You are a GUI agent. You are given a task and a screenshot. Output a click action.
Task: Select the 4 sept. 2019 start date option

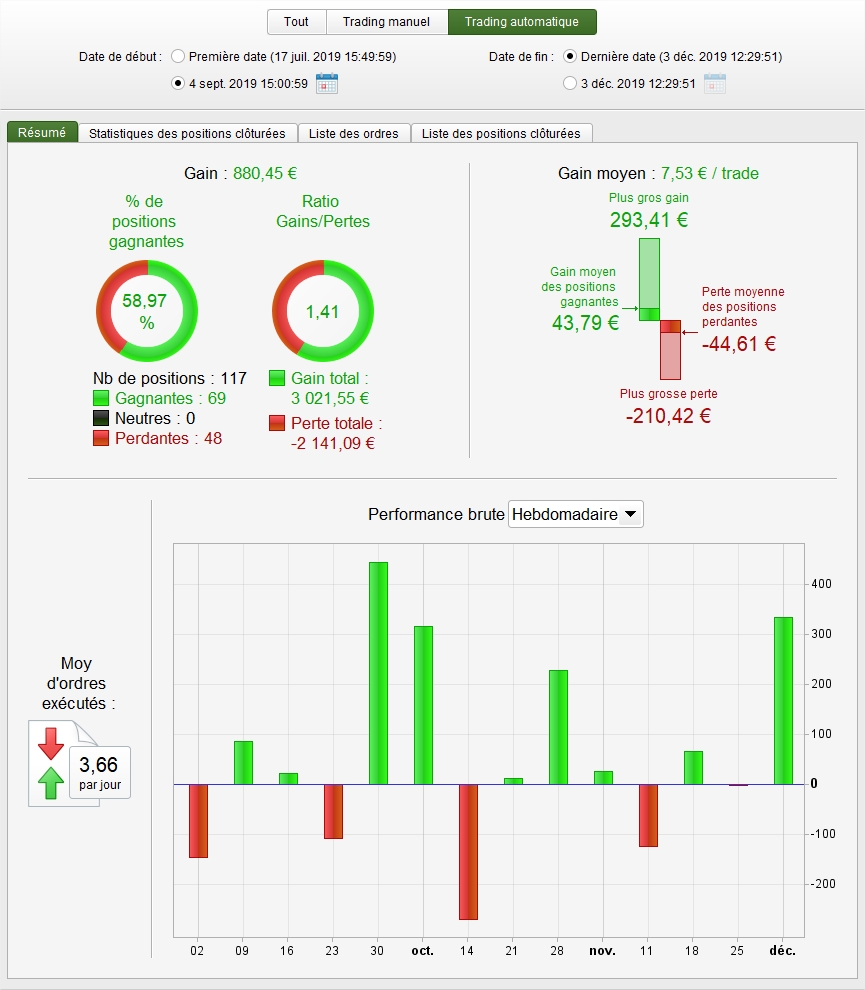tap(178, 83)
